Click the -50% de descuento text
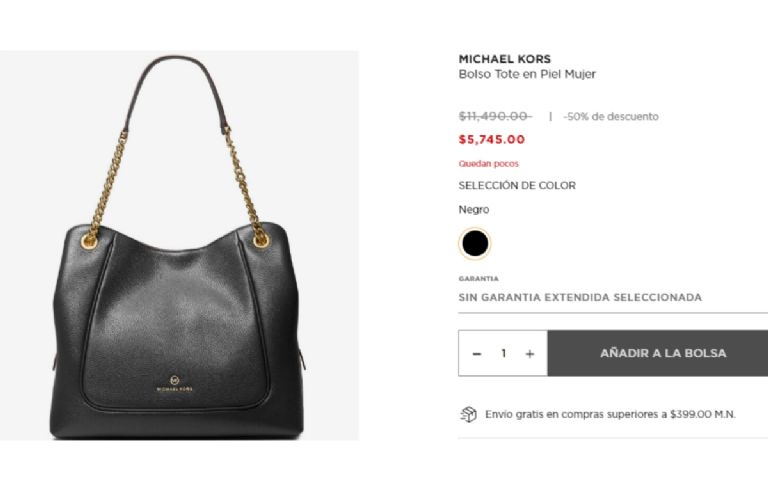Screen dimensions: 768x499 tap(611, 117)
